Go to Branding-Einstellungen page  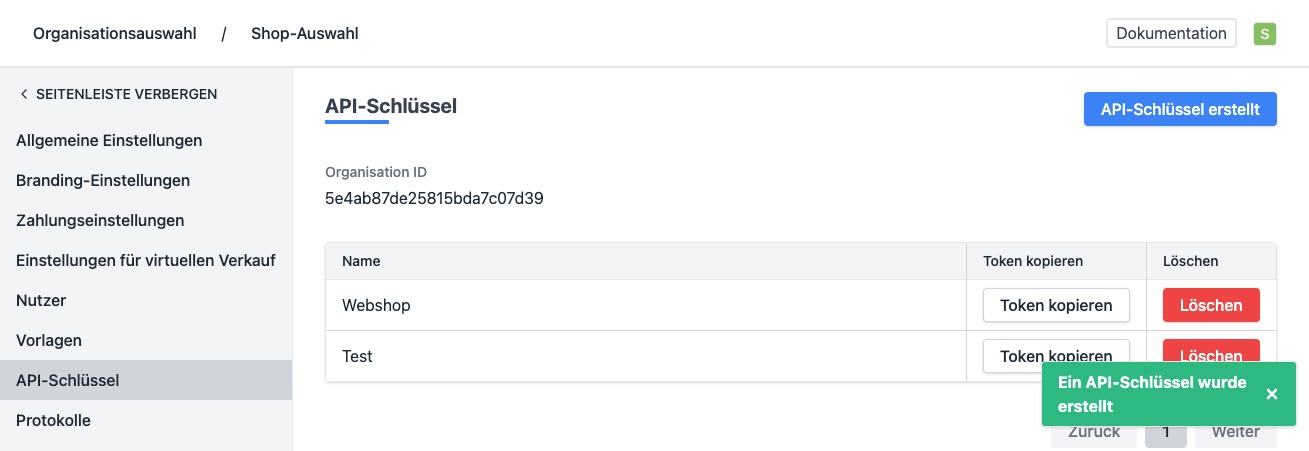pyautogui.click(x=103, y=180)
